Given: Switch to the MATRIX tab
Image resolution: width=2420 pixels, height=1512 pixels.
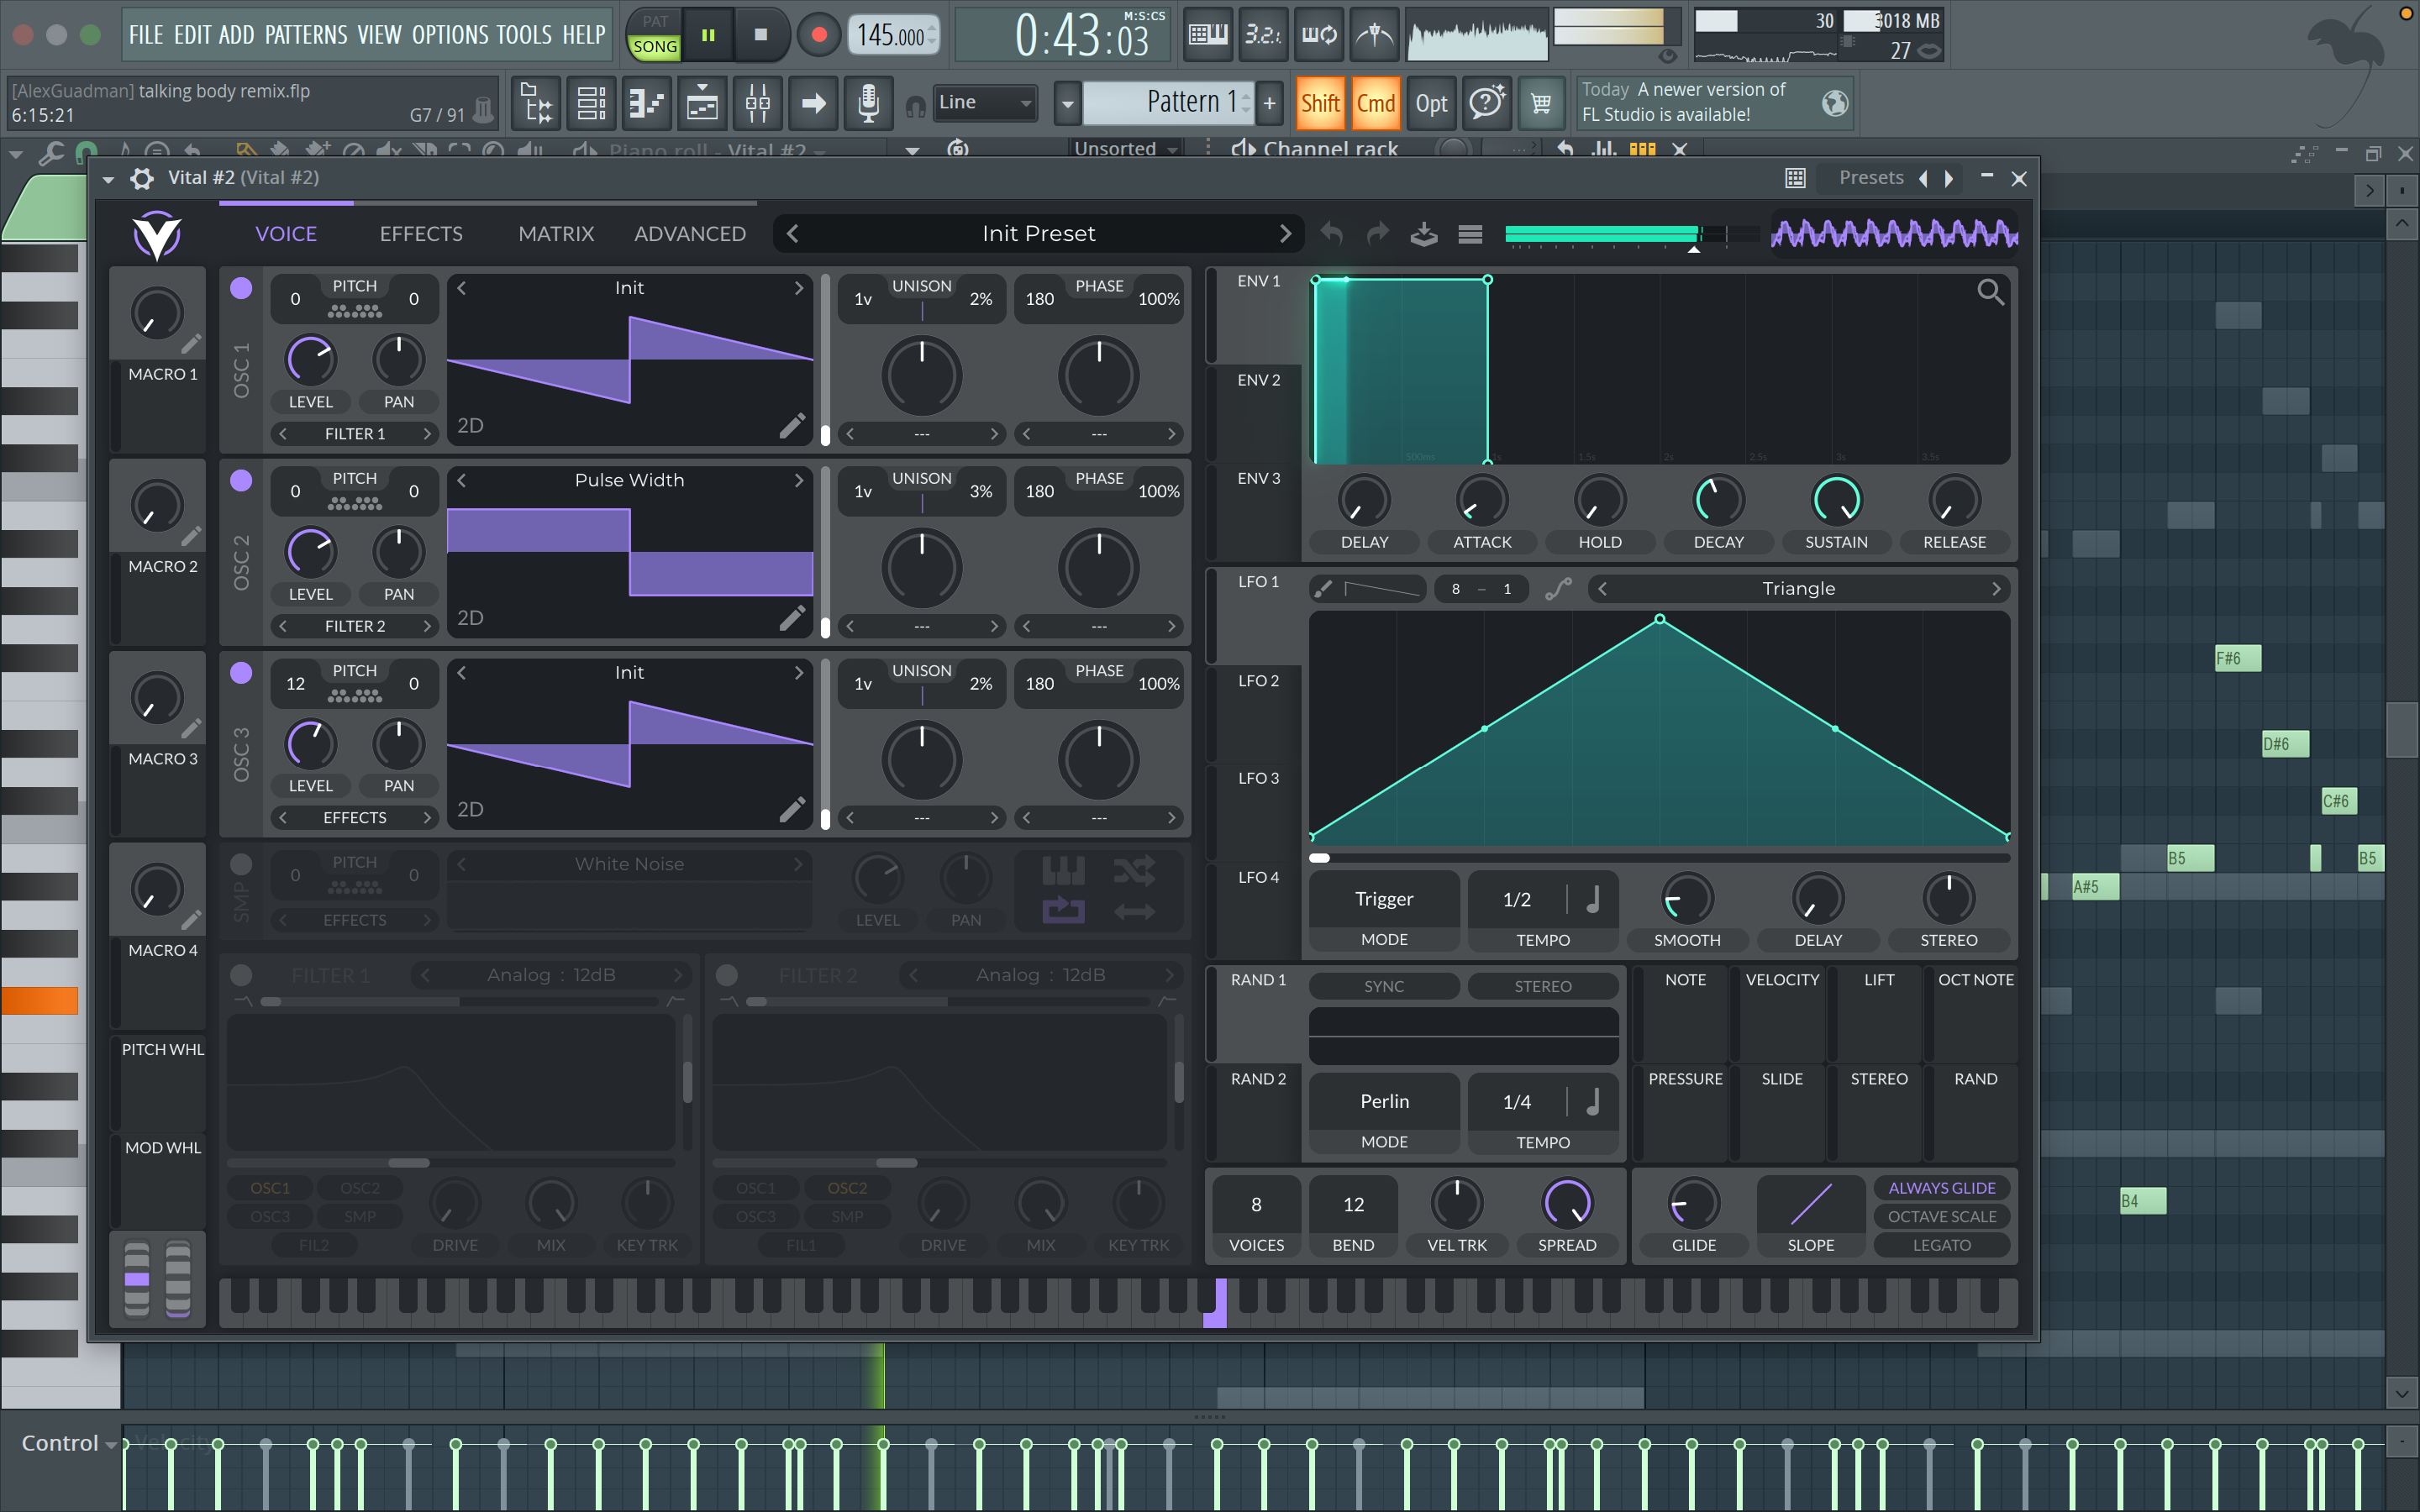Looking at the screenshot, I should 556,234.
